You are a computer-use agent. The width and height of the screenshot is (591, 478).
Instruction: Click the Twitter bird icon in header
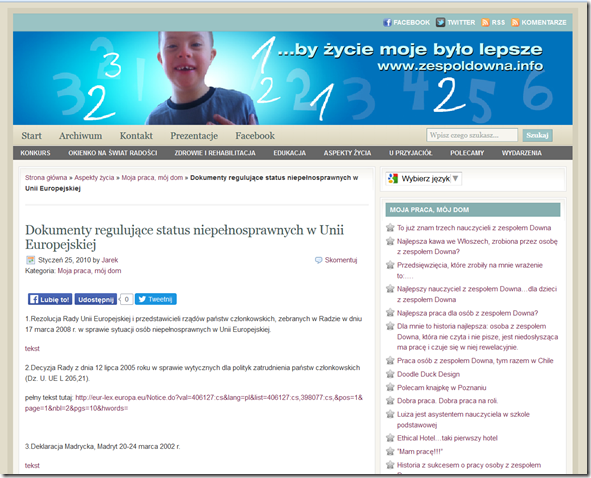point(440,22)
